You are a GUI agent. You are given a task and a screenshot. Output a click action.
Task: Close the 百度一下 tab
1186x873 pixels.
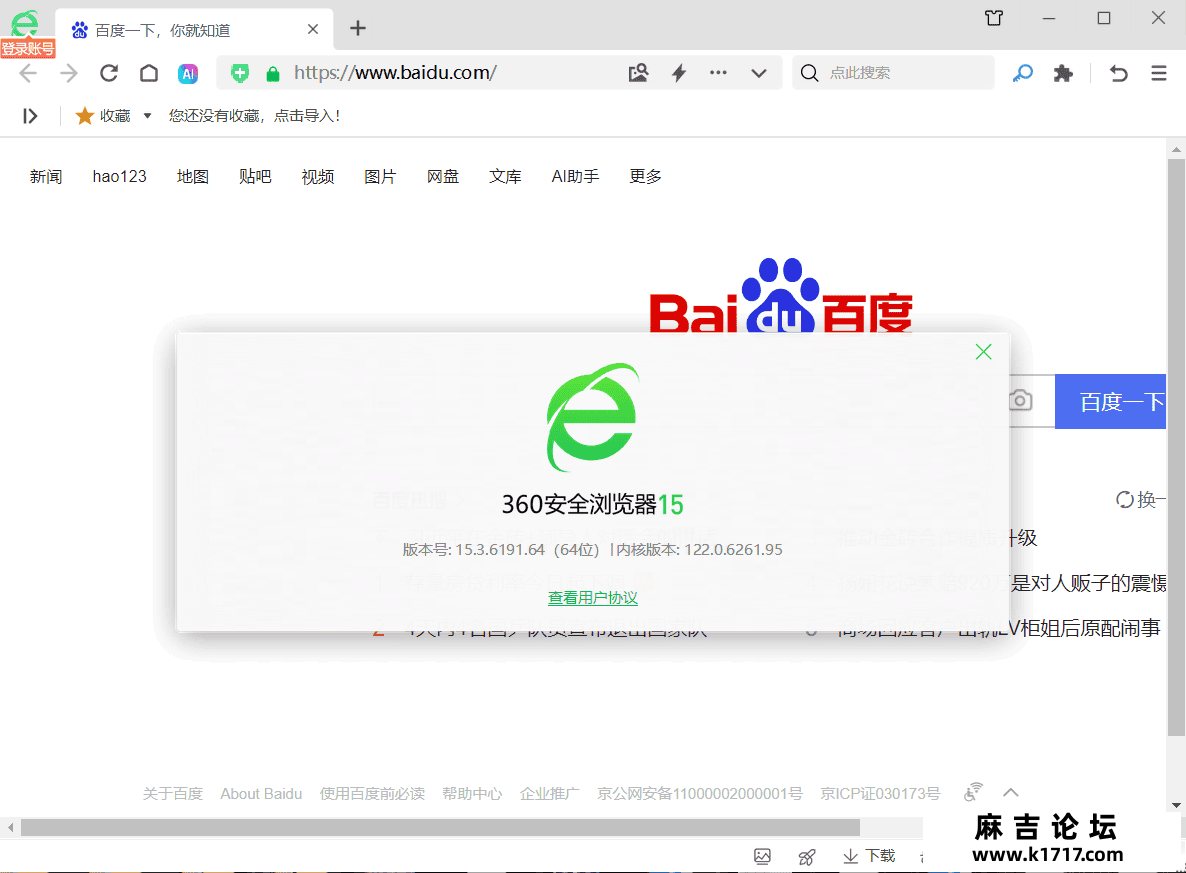(x=313, y=29)
